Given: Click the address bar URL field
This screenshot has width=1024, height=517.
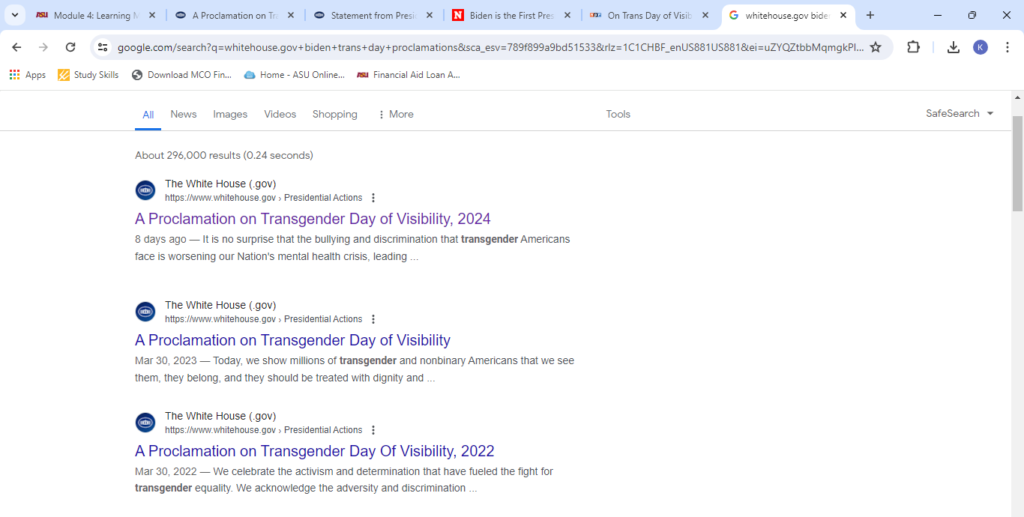Looking at the screenshot, I should (x=490, y=47).
